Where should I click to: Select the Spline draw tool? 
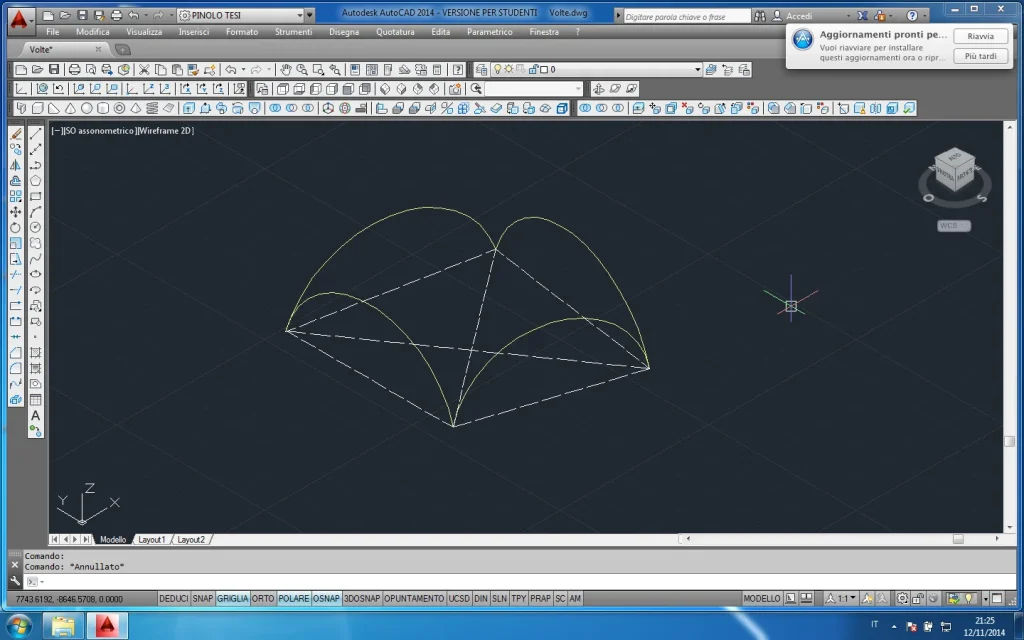coord(35,259)
